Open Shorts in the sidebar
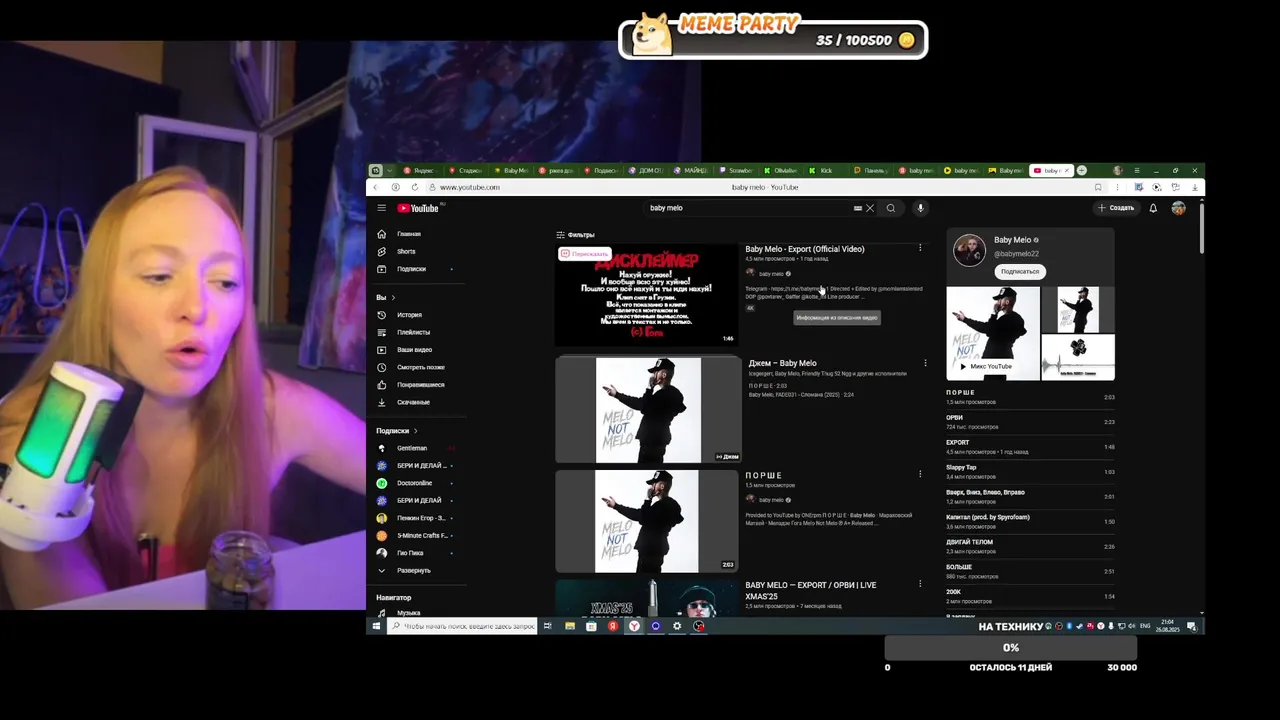Viewport: 1280px width, 720px height. [x=406, y=251]
